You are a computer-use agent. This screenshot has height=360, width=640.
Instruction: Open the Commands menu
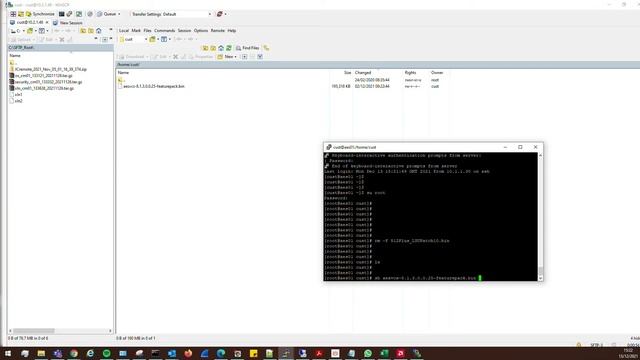click(164, 31)
